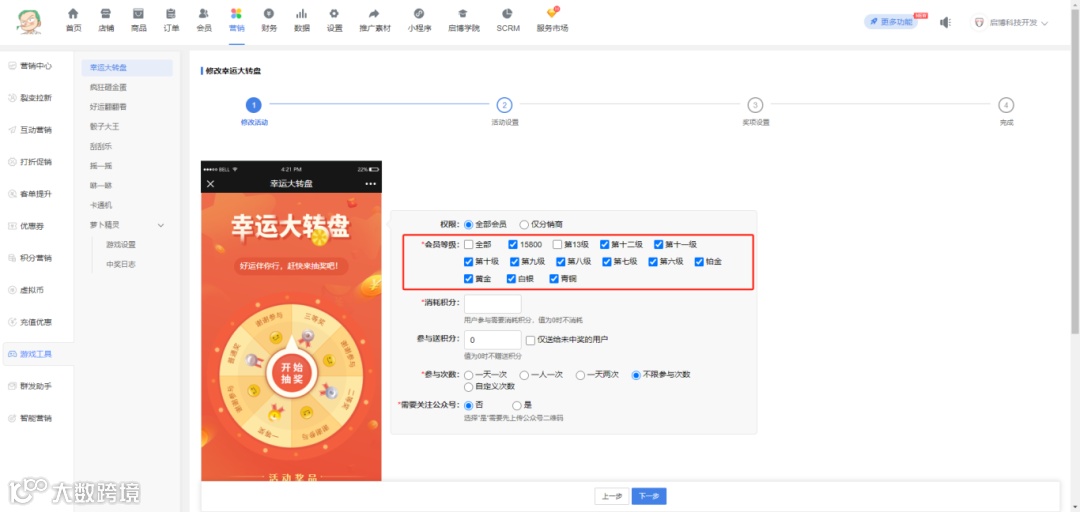The image size is (1080, 512).
Task: Open the SCRM pie icon
Action: 508,13
